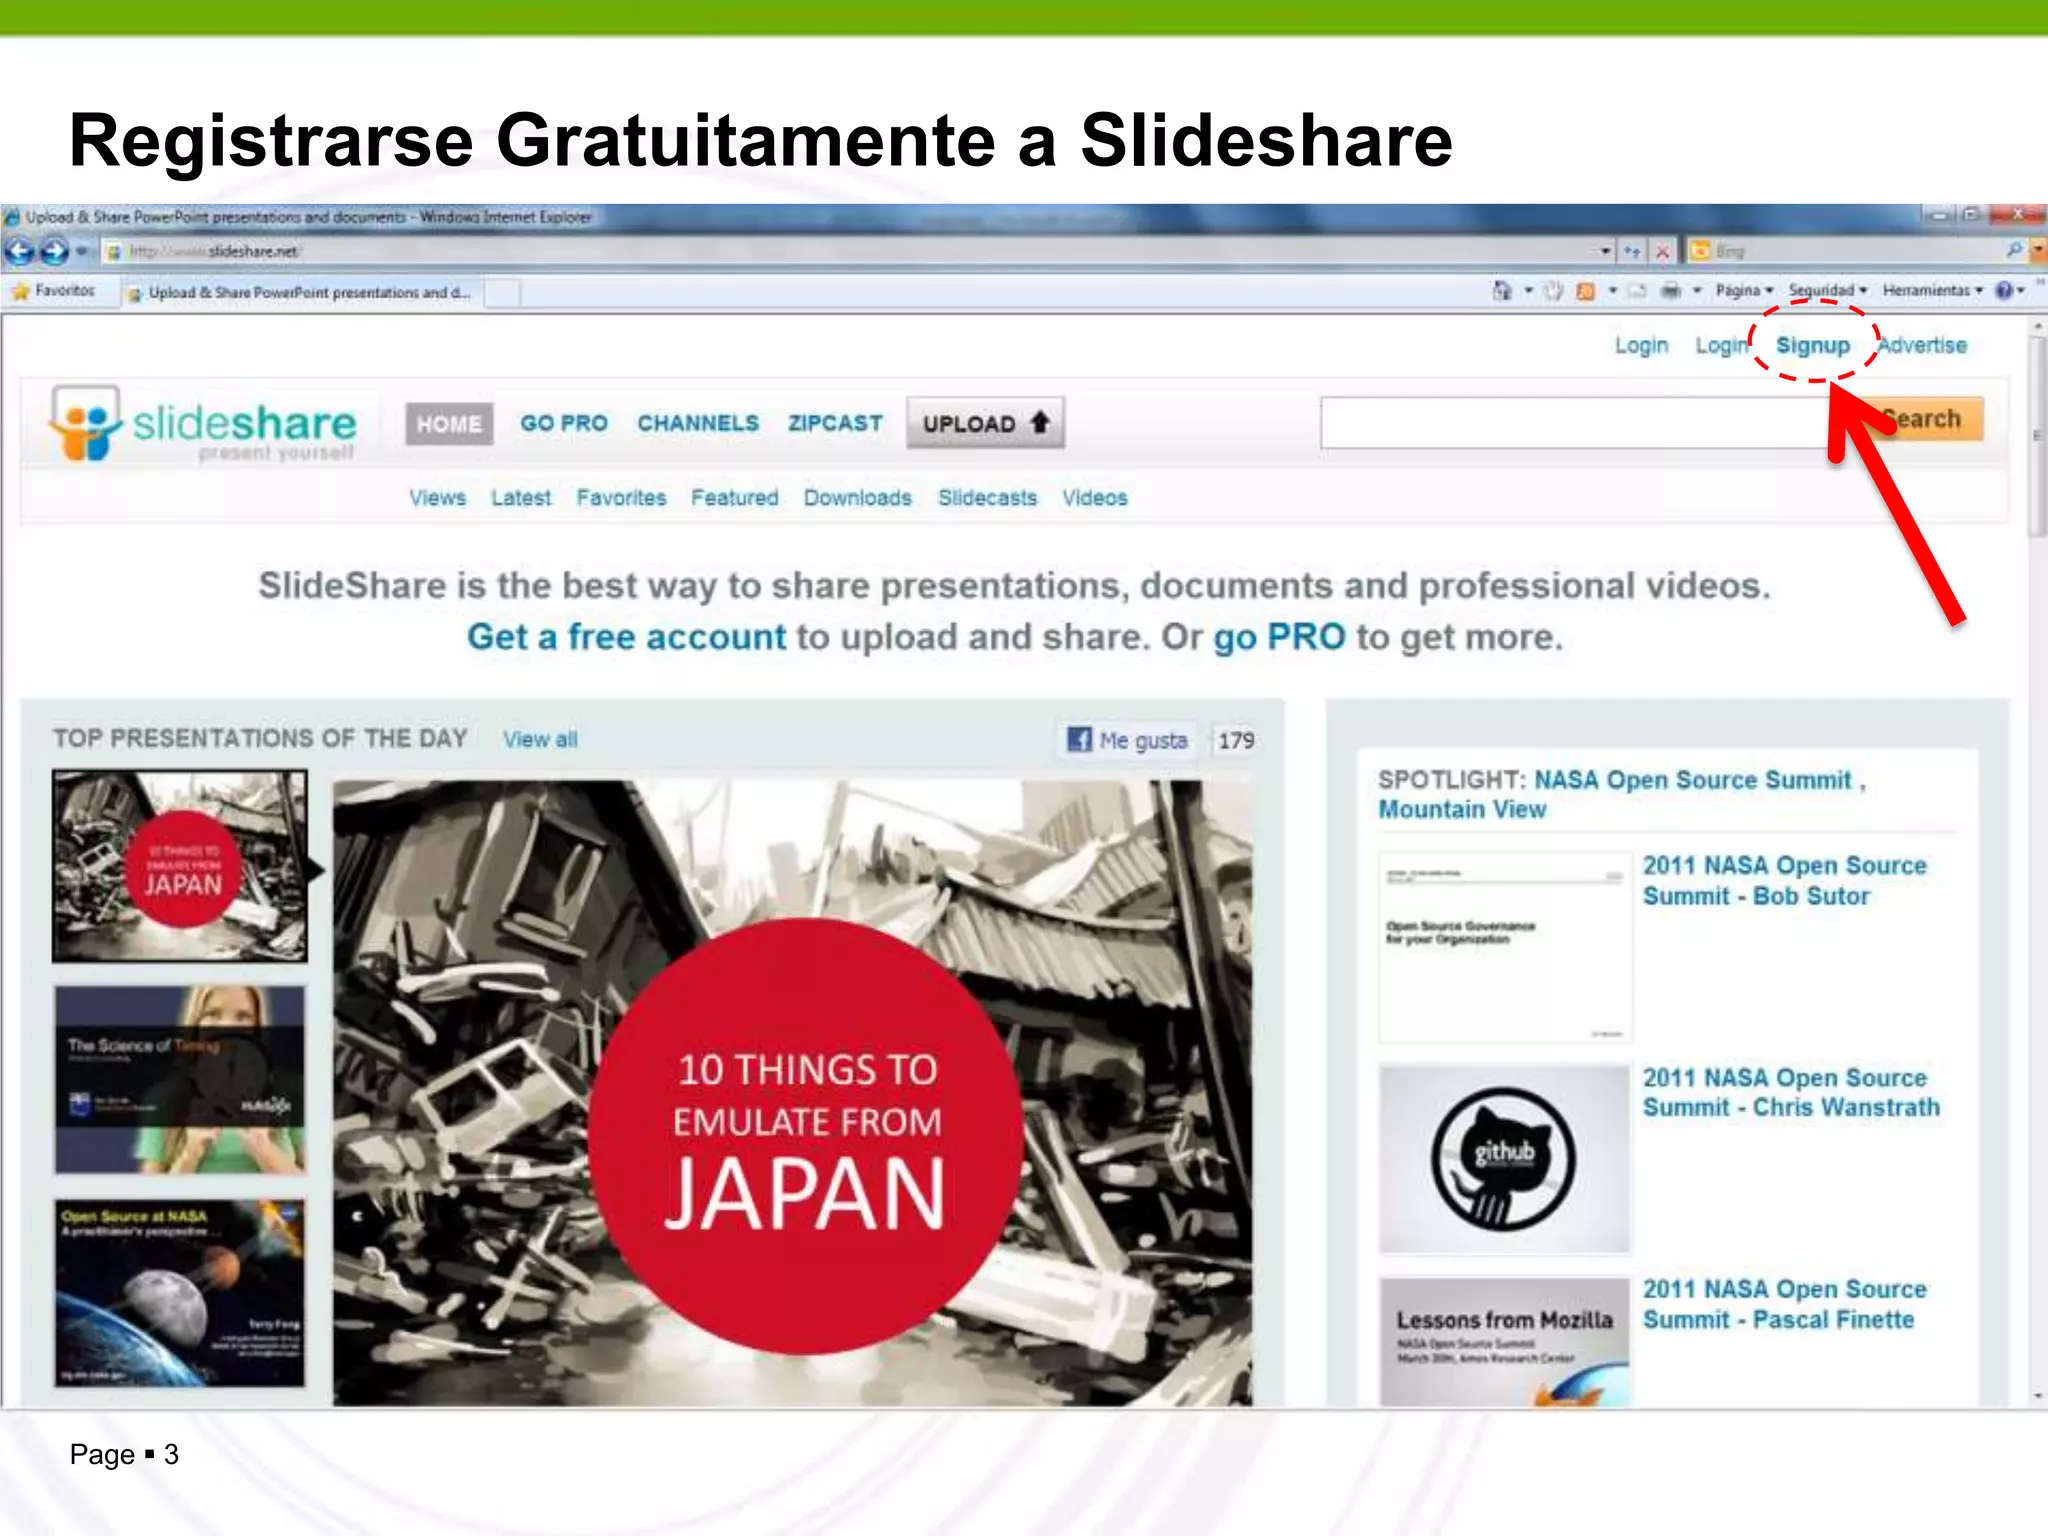Image resolution: width=2048 pixels, height=1536 pixels.
Task: Click the Bing magnifier search icon
Action: (2014, 251)
